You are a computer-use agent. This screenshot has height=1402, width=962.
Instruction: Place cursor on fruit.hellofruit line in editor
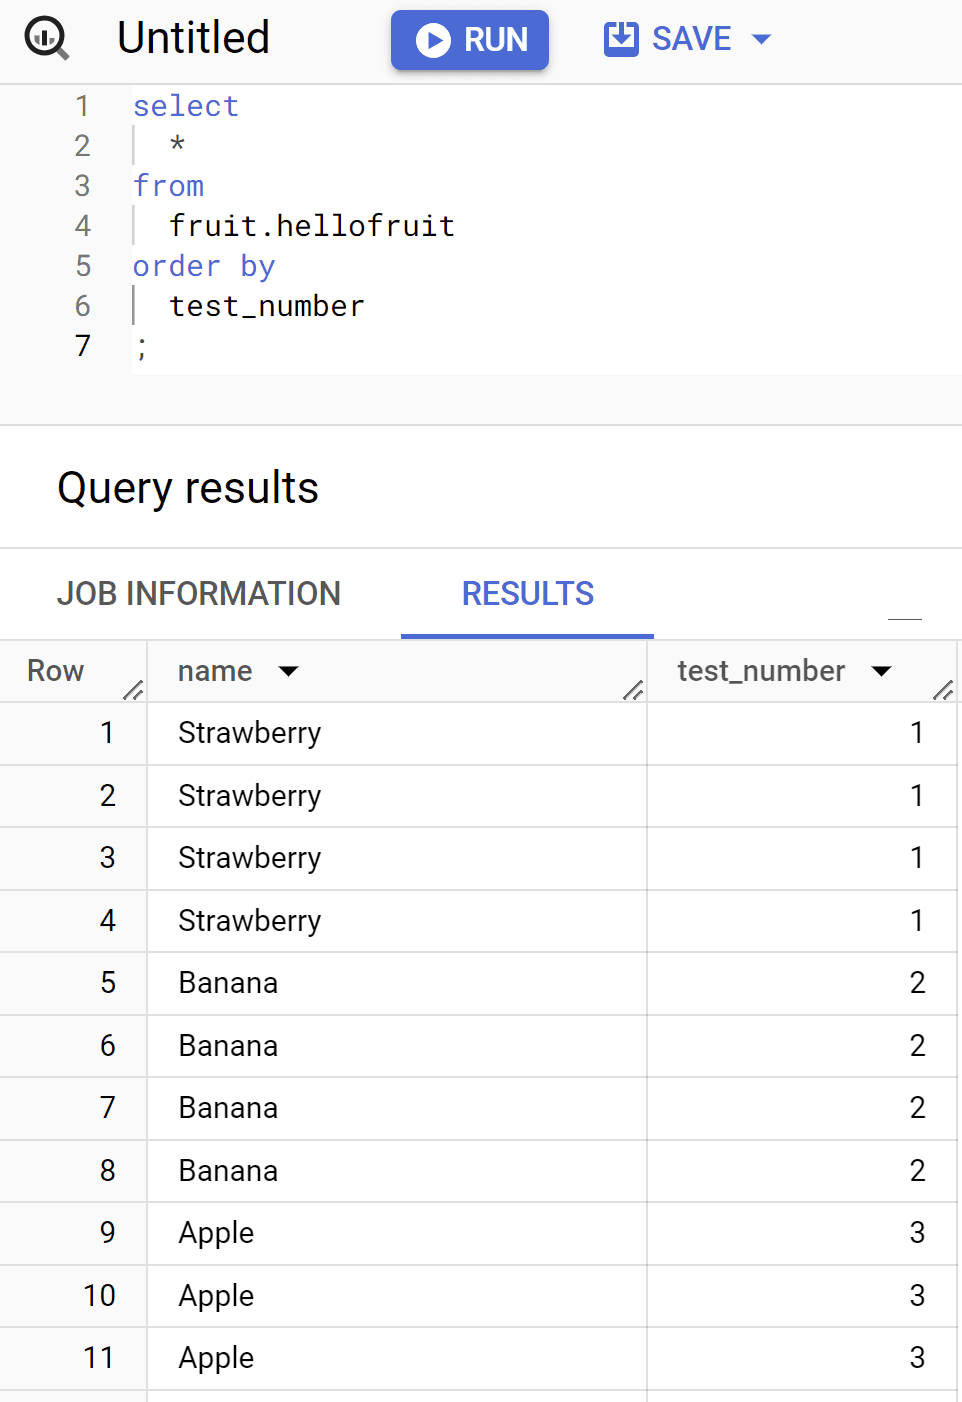click(312, 226)
